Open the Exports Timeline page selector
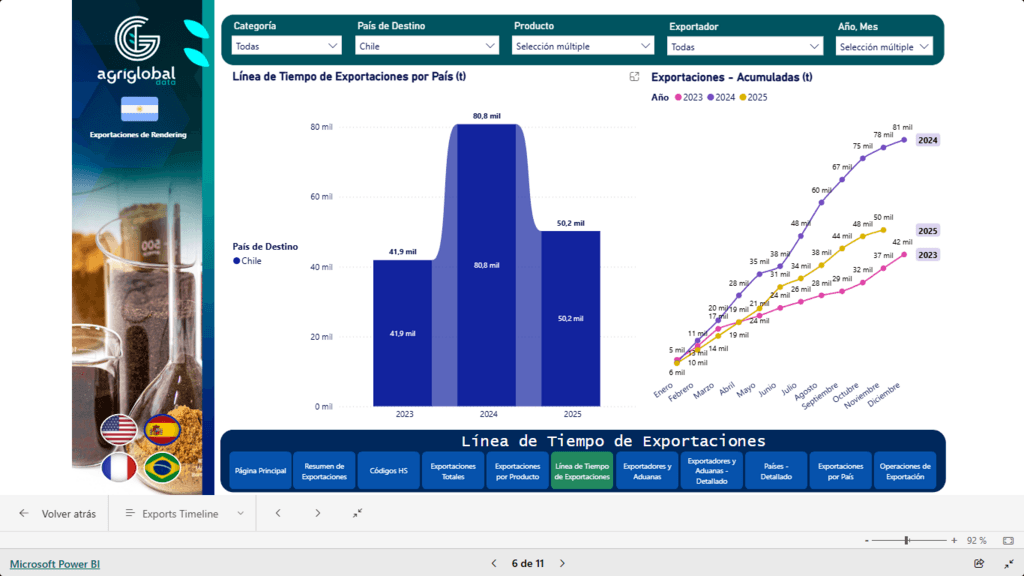 click(x=185, y=513)
